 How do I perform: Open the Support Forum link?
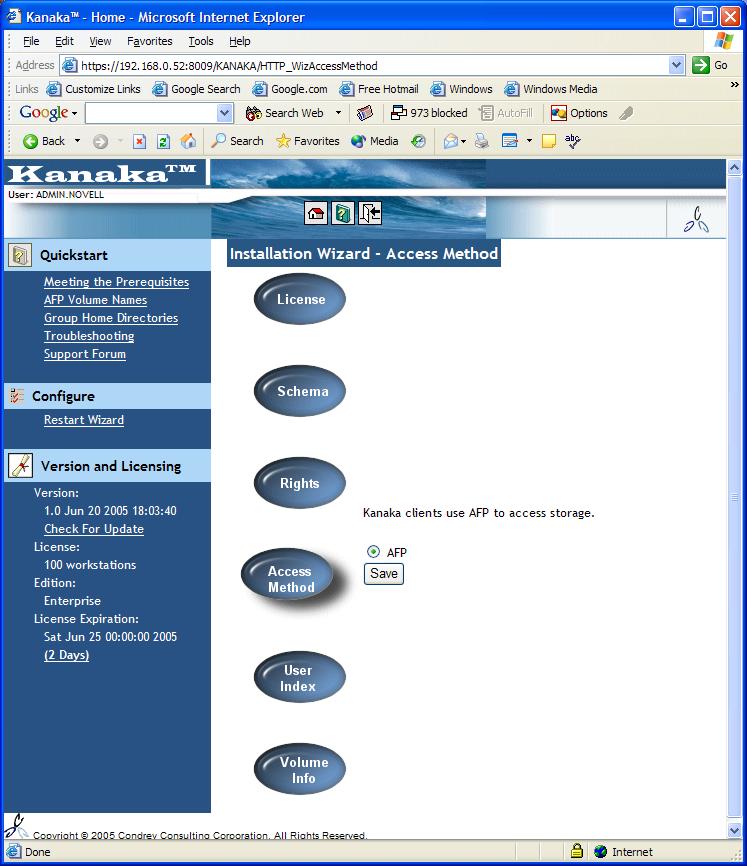click(x=85, y=354)
